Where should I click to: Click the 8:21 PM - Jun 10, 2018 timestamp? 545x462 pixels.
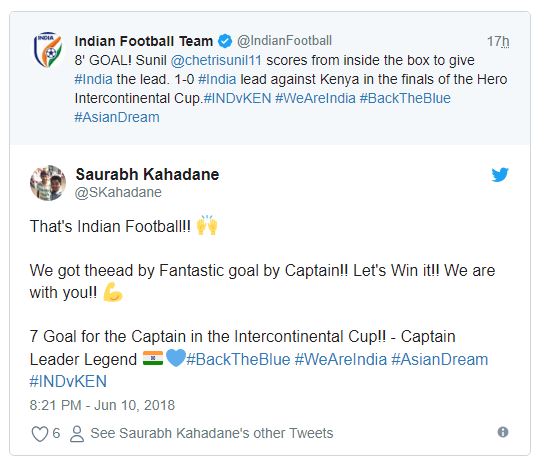click(102, 405)
